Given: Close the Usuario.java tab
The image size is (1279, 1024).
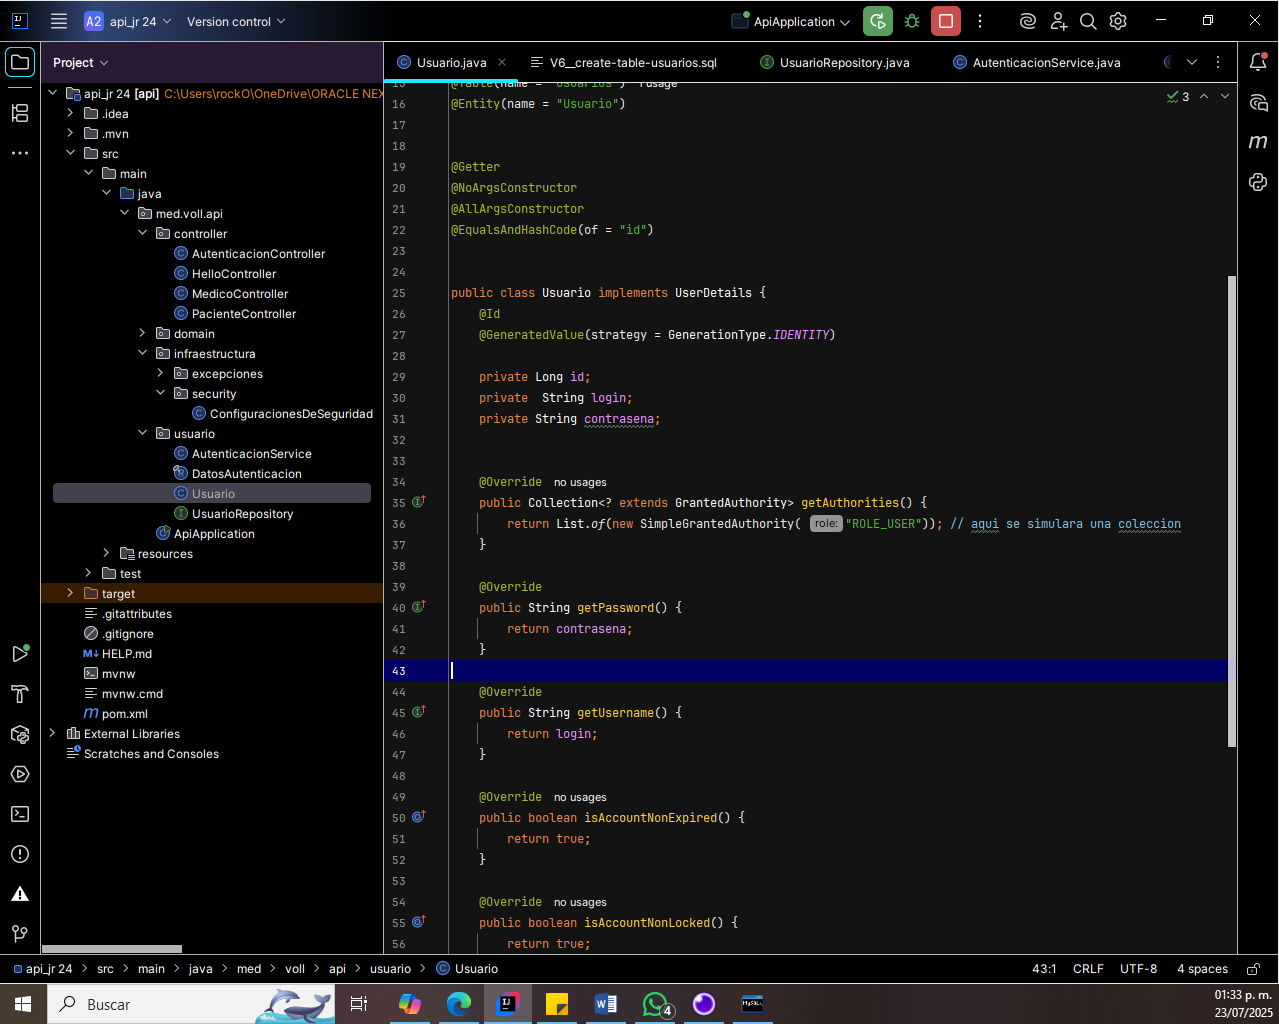Looking at the screenshot, I should 502,62.
